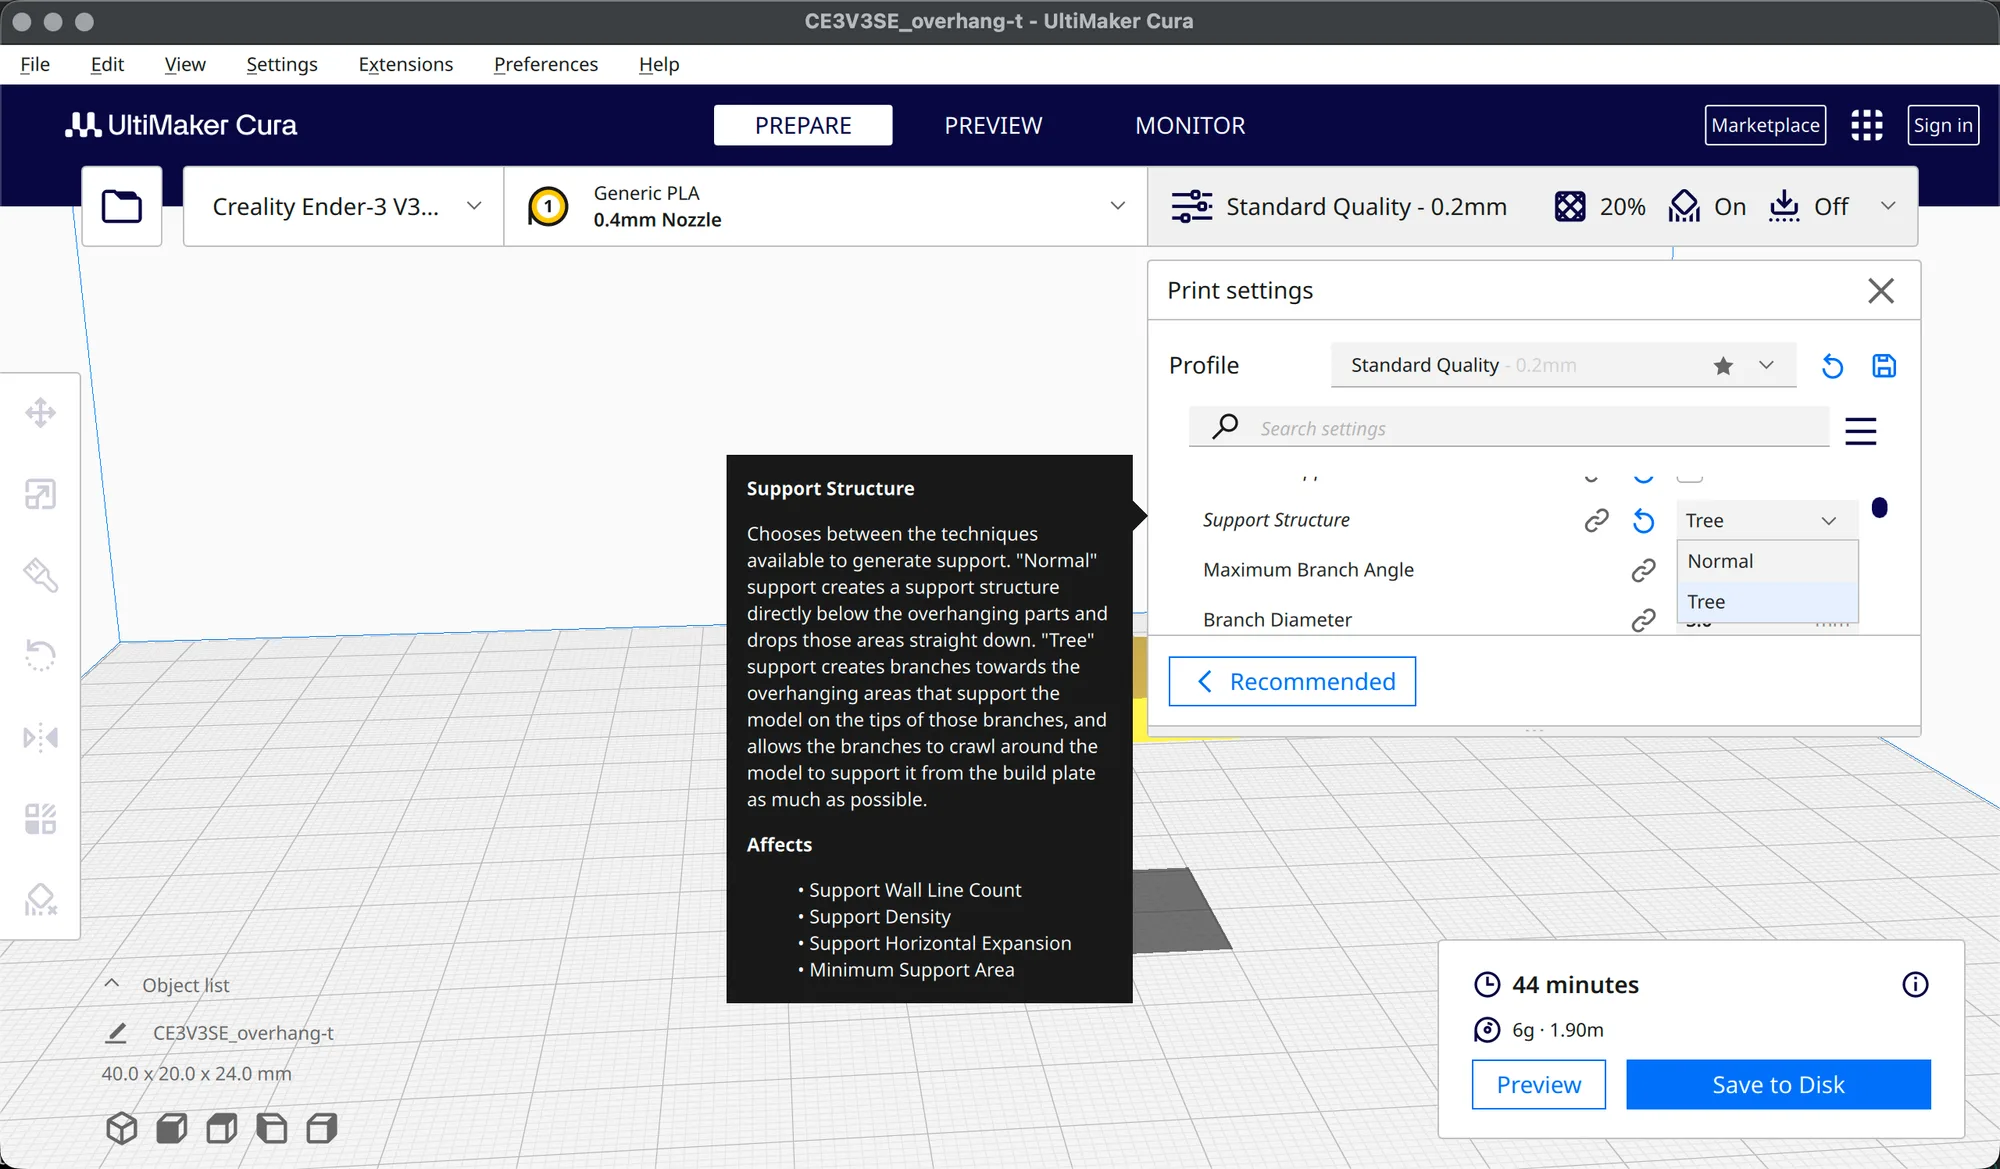Screen dimensions: 2000x1169
Task: Toggle the Support Structure Tree combo box
Action: (x=1767, y=521)
